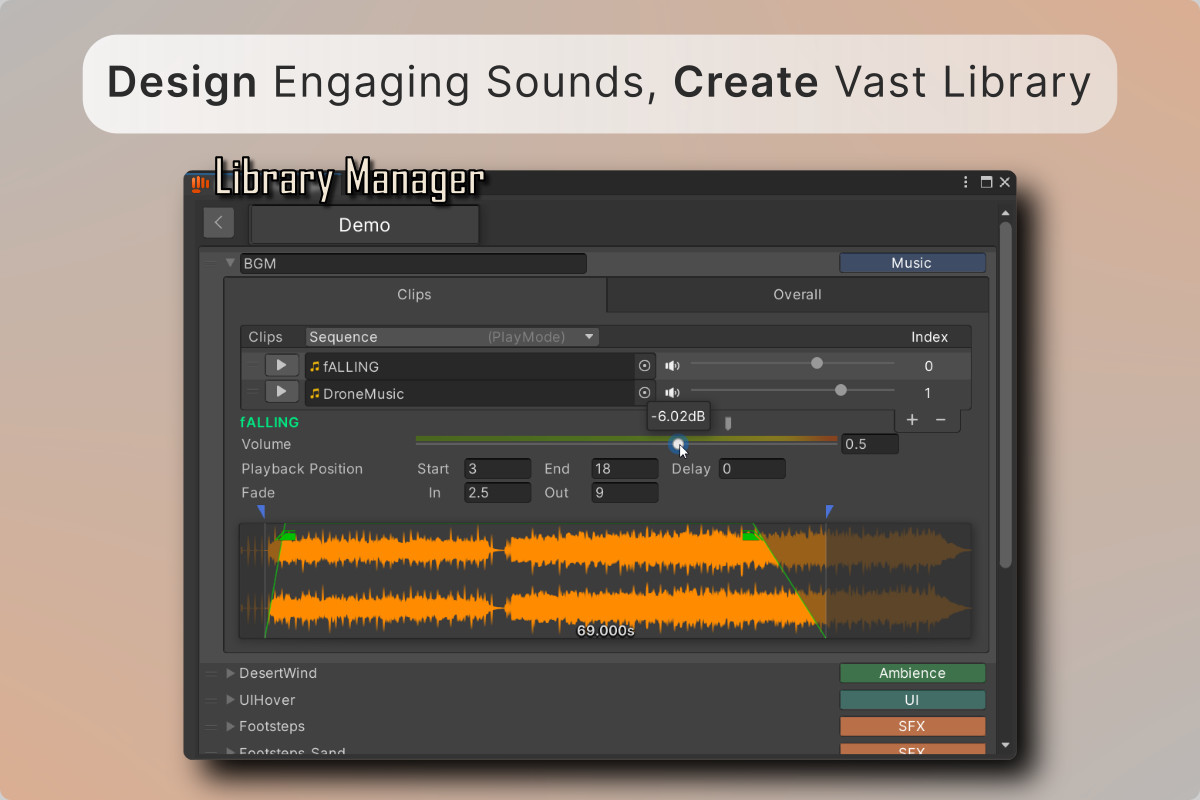Switch to the Overall tab
The height and width of the screenshot is (800, 1200).
click(x=797, y=294)
